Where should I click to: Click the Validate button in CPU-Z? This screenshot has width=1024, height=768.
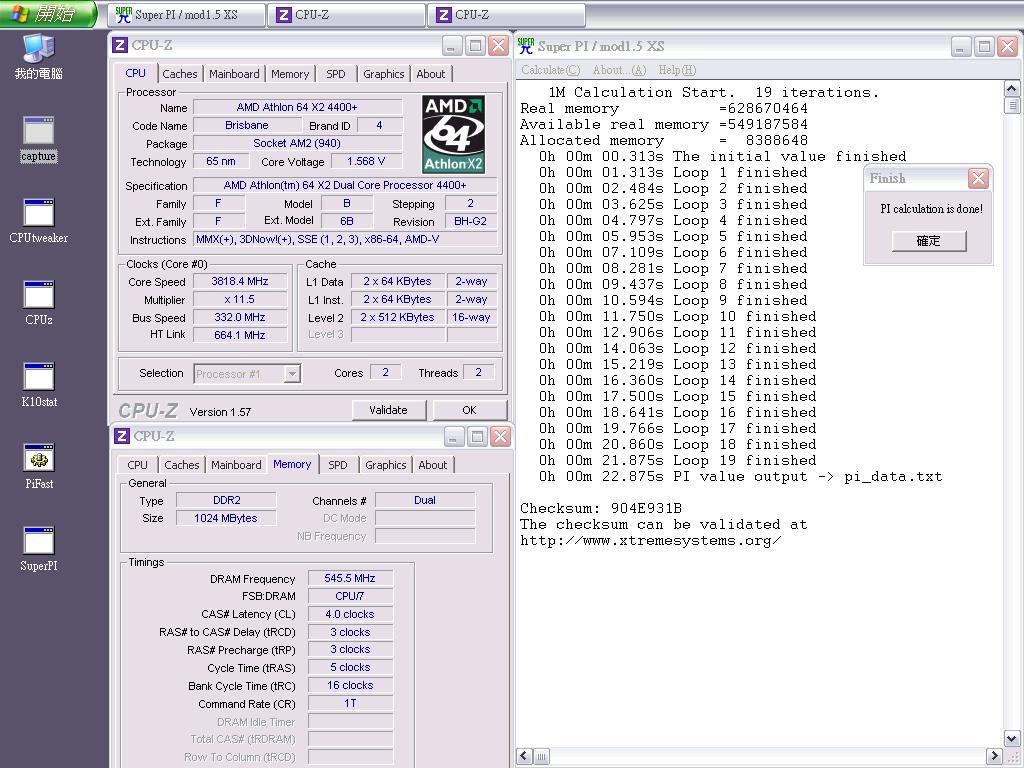coord(389,410)
